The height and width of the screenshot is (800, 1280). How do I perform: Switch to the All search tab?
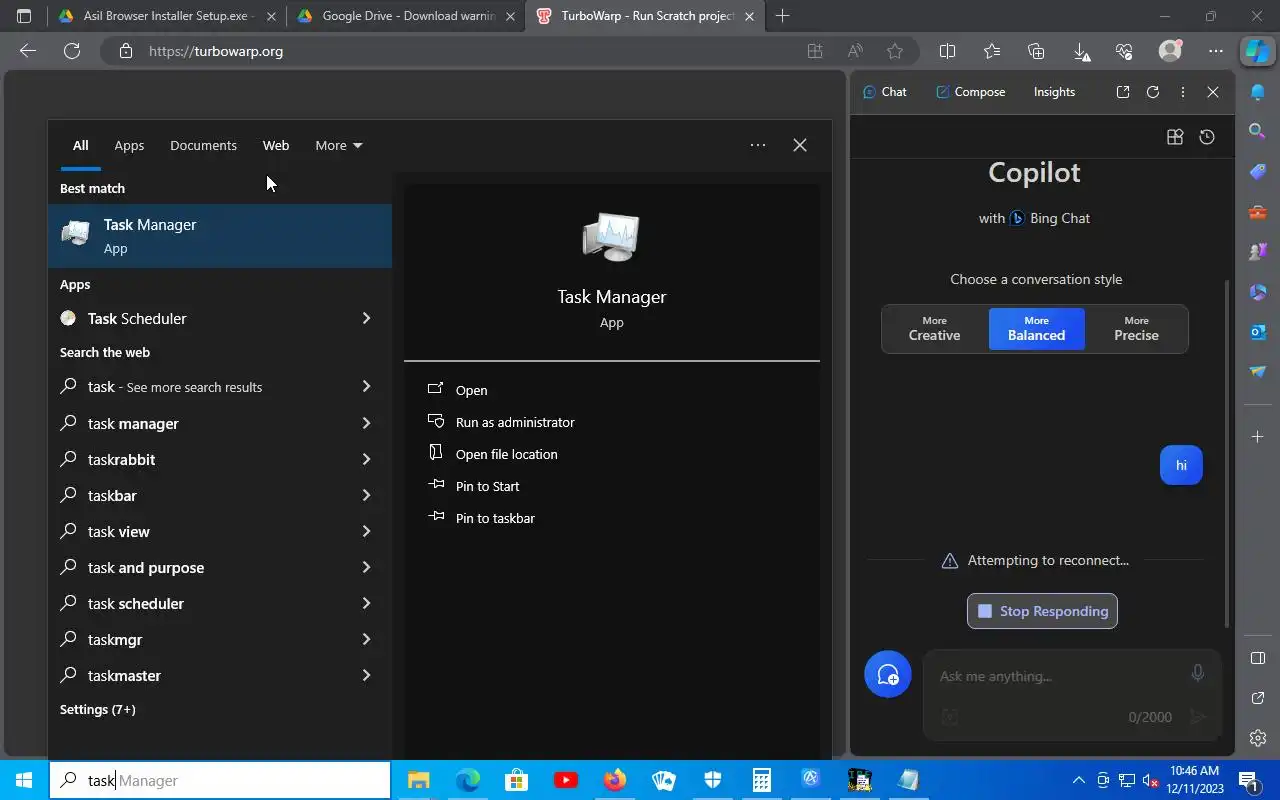tap(80, 145)
